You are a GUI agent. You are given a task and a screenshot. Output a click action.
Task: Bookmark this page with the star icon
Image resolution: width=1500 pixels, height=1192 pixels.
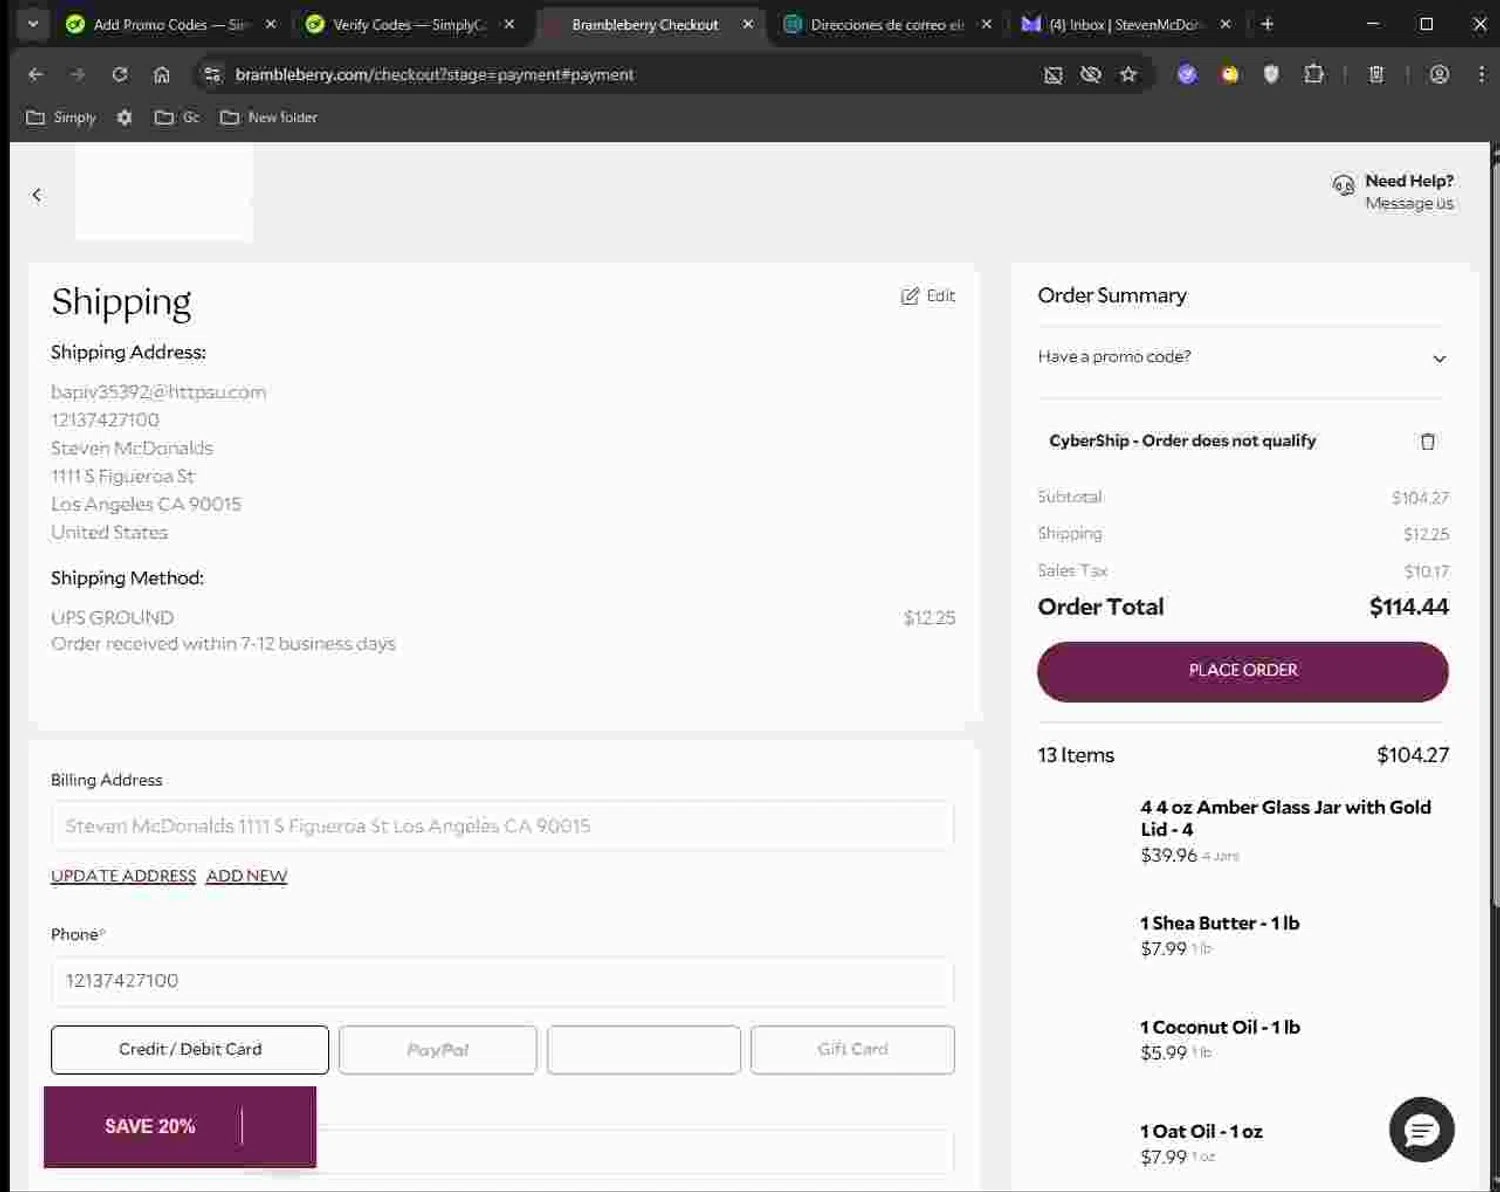(1128, 74)
